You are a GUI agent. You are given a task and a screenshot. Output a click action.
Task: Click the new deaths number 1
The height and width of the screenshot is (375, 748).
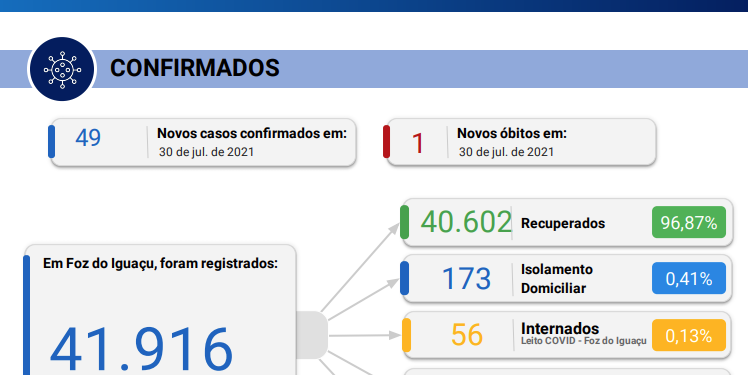click(x=418, y=144)
